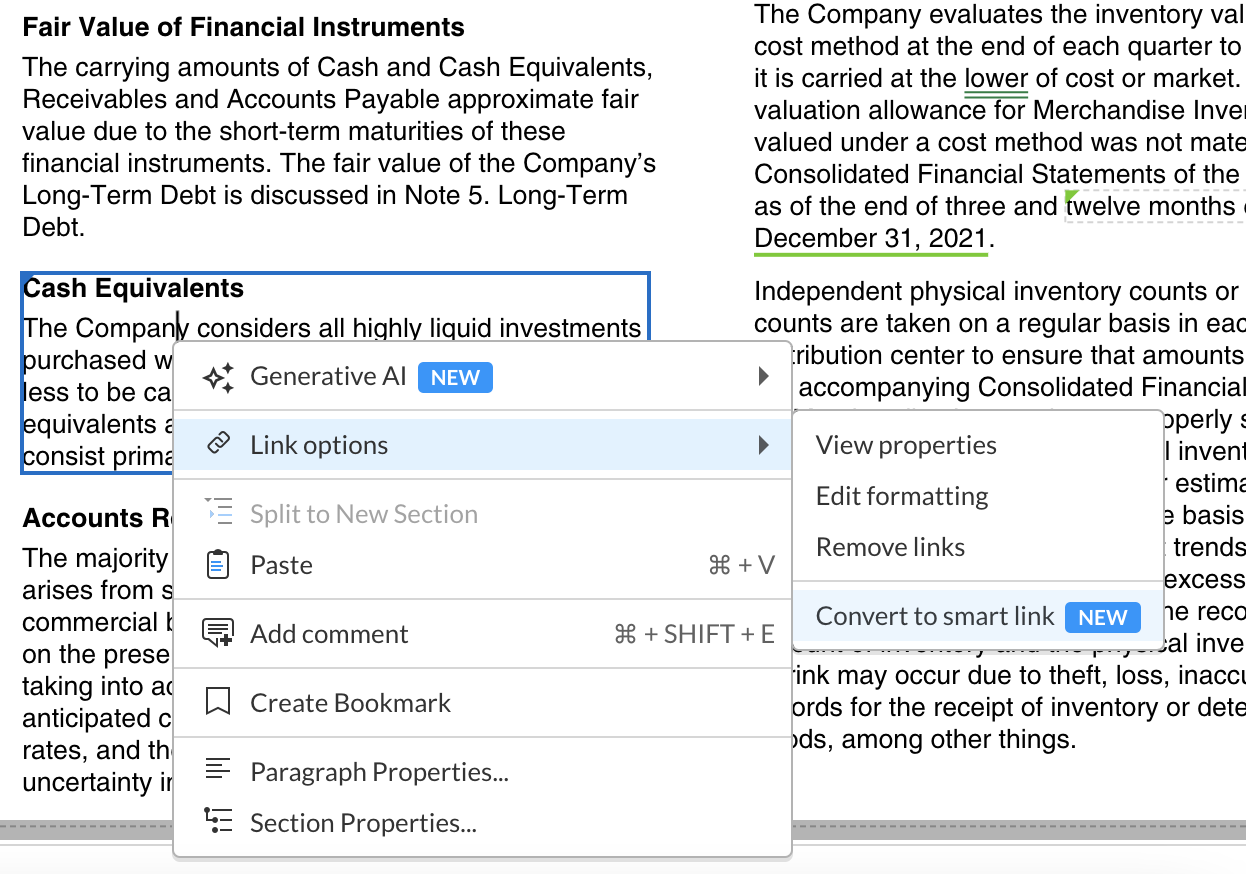Open Paragraph Properties dialog entry
The height and width of the screenshot is (874, 1246).
click(x=379, y=772)
